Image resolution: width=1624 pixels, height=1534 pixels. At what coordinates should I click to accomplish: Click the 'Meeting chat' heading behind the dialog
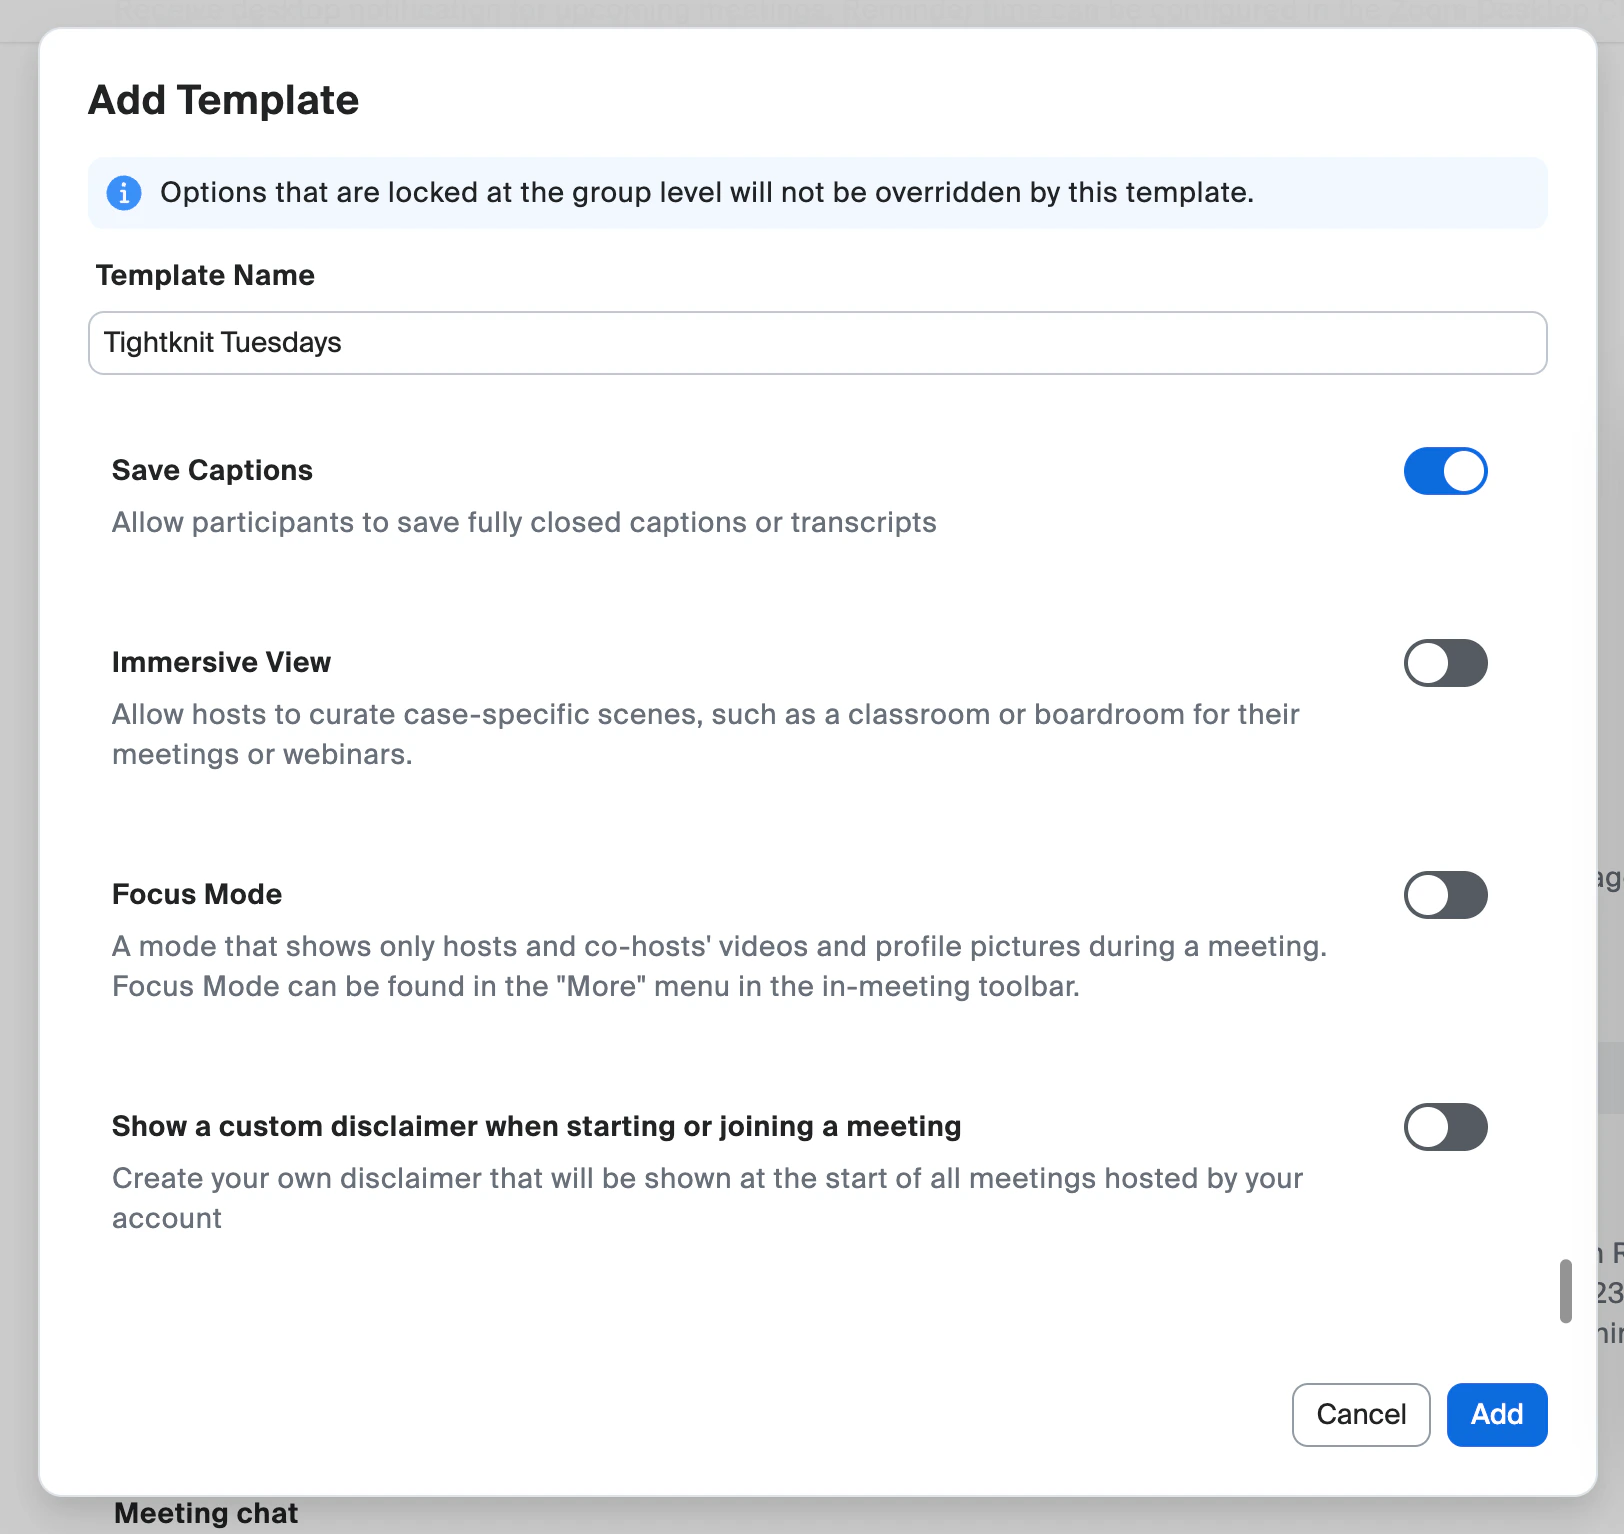pos(206,1512)
